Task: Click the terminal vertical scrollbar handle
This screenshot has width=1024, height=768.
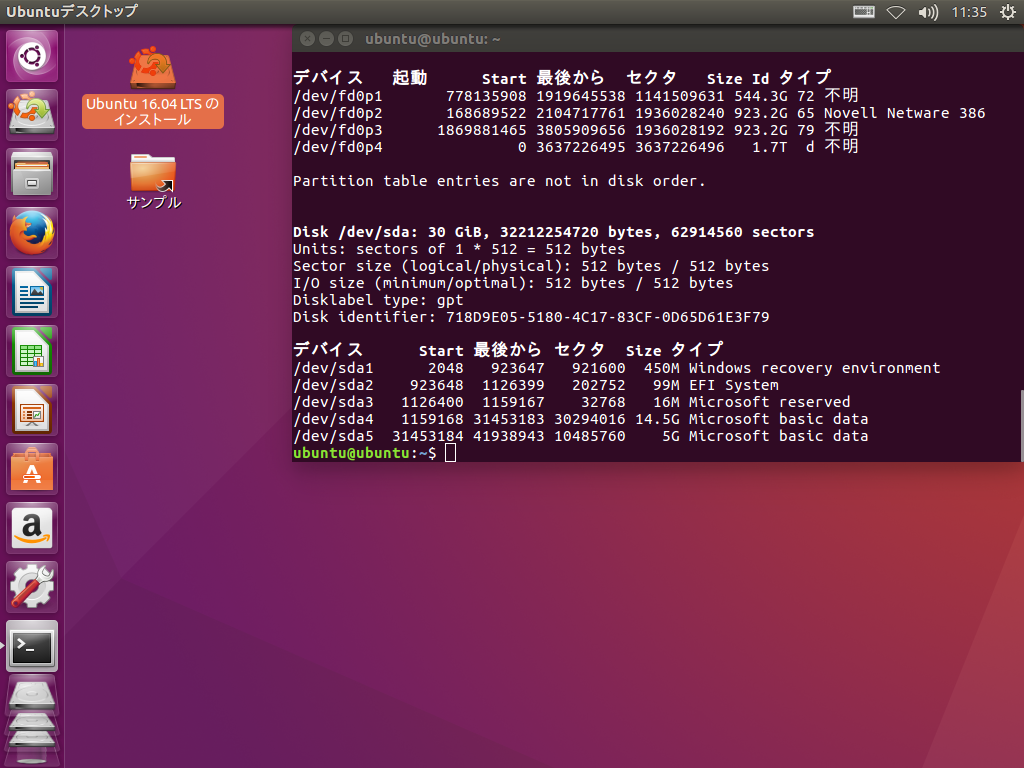Action: (x=1021, y=424)
